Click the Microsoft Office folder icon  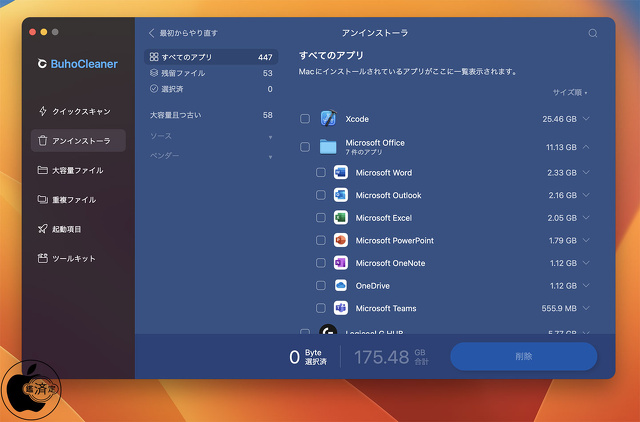pos(328,147)
